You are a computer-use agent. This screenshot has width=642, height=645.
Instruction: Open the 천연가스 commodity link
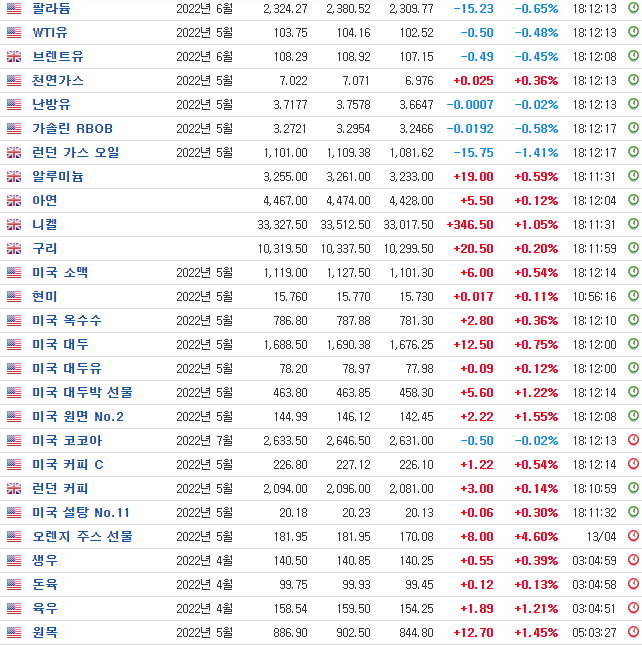58,81
